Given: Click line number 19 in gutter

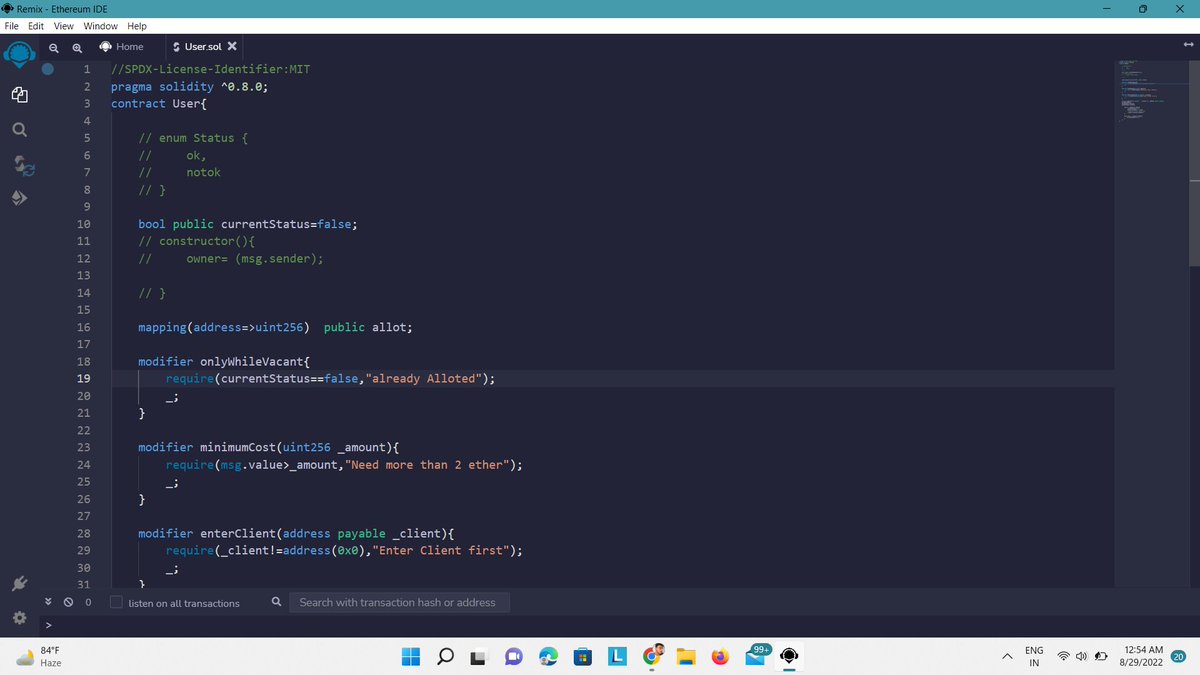Looking at the screenshot, I should click(84, 378).
